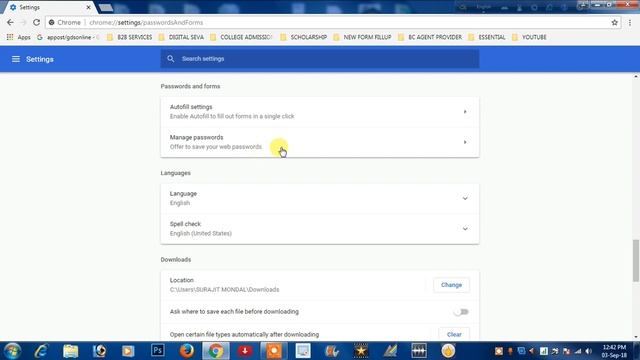Screen dimensions: 640x360
Task: Open the audio waveform app in taskbar
Action: (419, 351)
